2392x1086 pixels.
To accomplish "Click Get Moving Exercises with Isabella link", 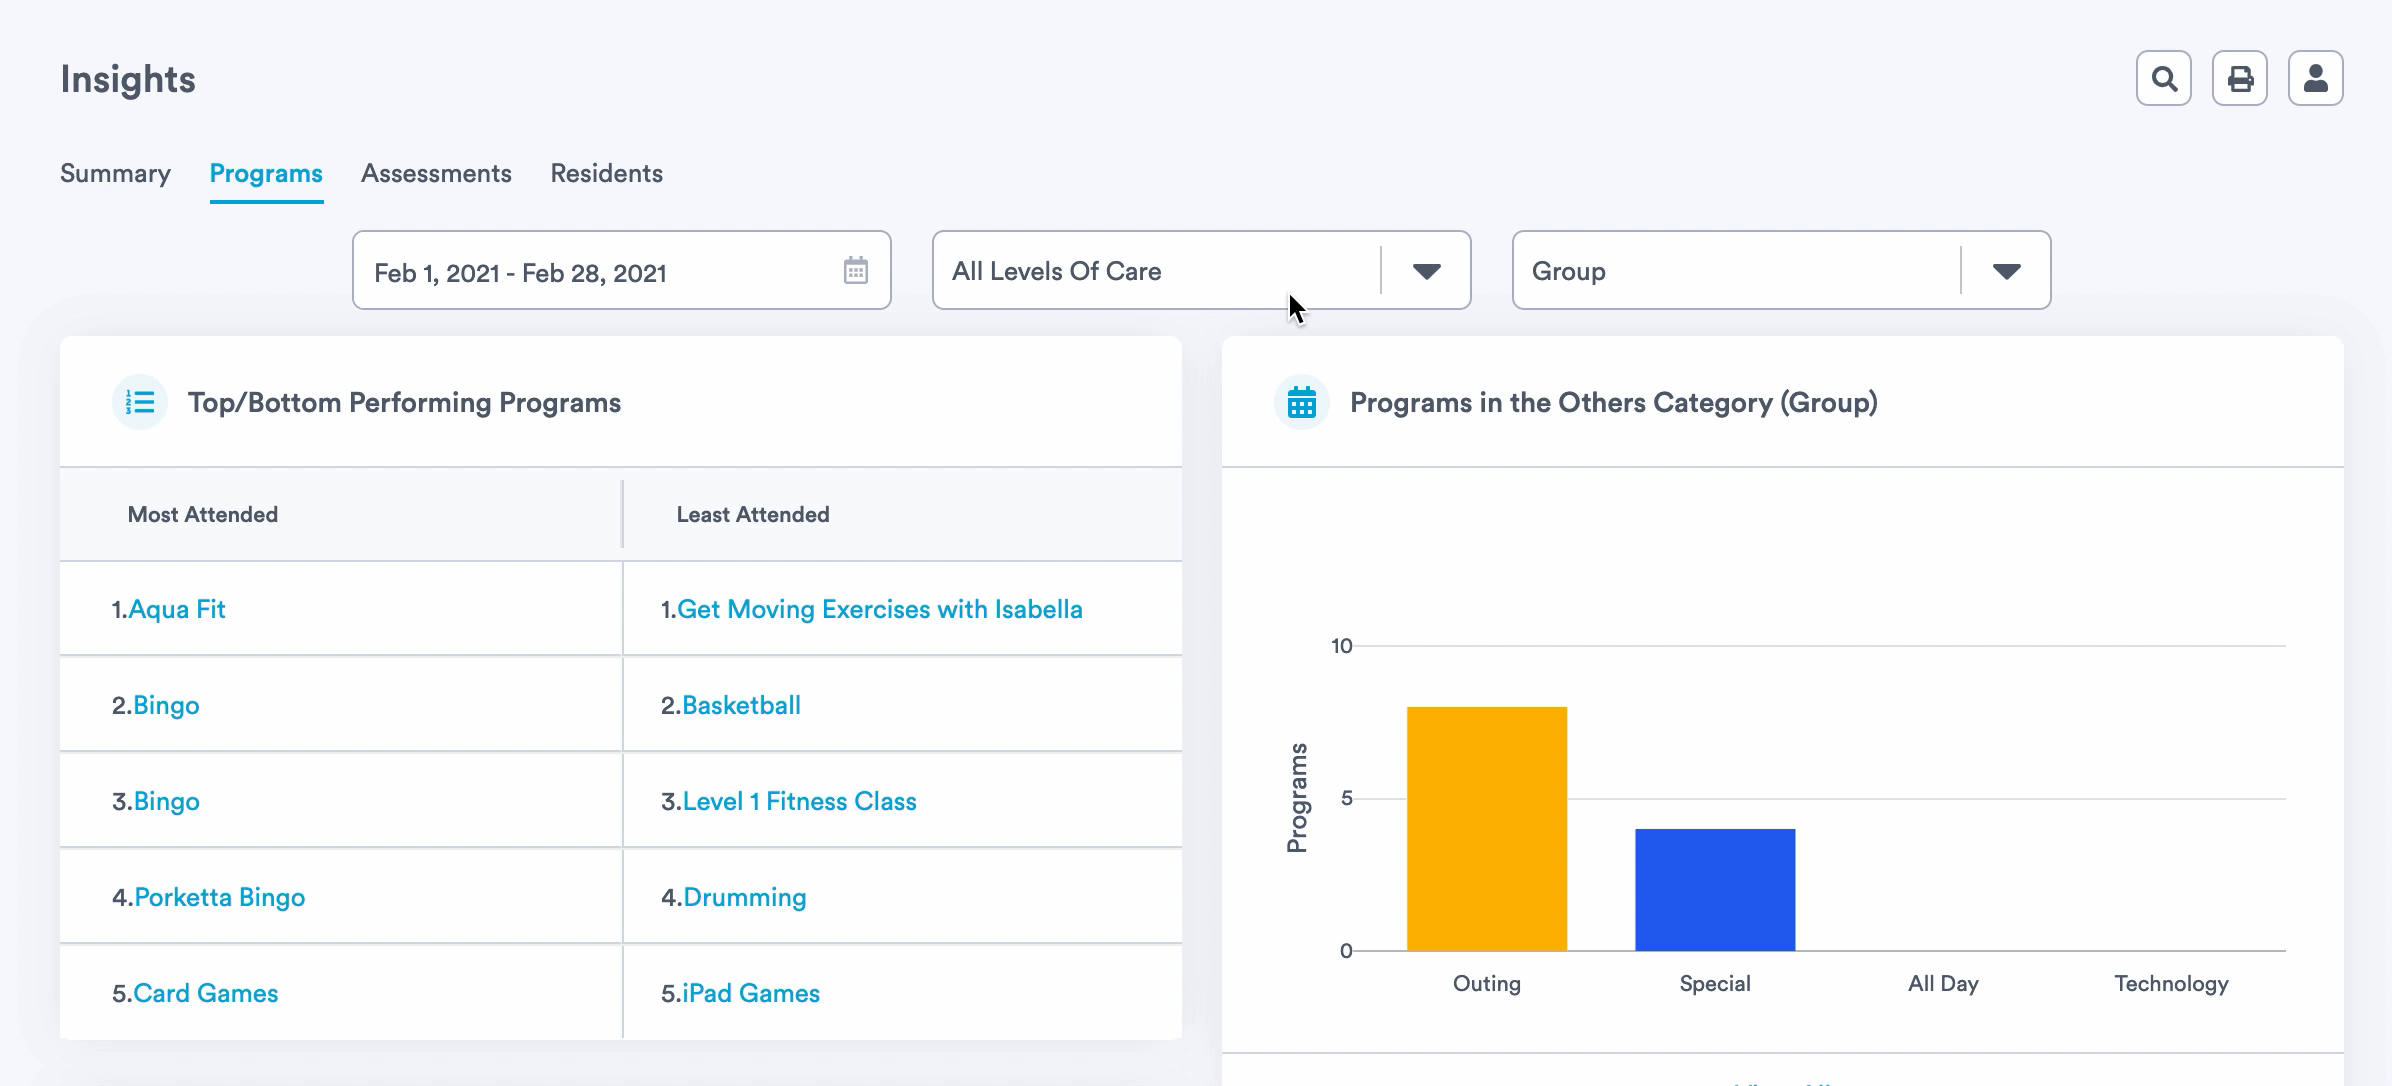I will [879, 609].
